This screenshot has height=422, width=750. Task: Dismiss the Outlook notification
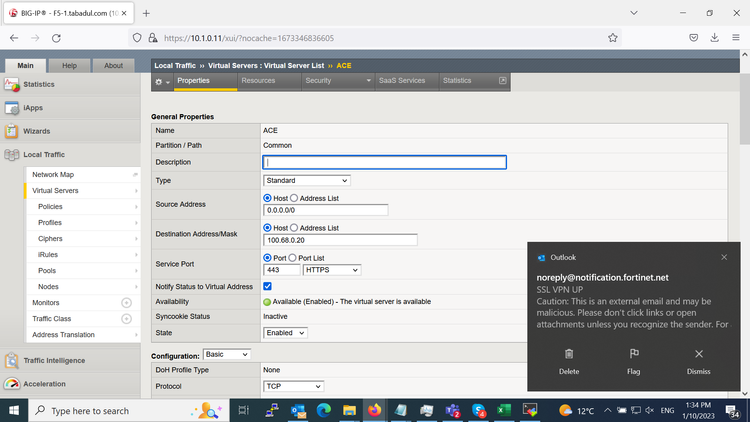[698, 360]
